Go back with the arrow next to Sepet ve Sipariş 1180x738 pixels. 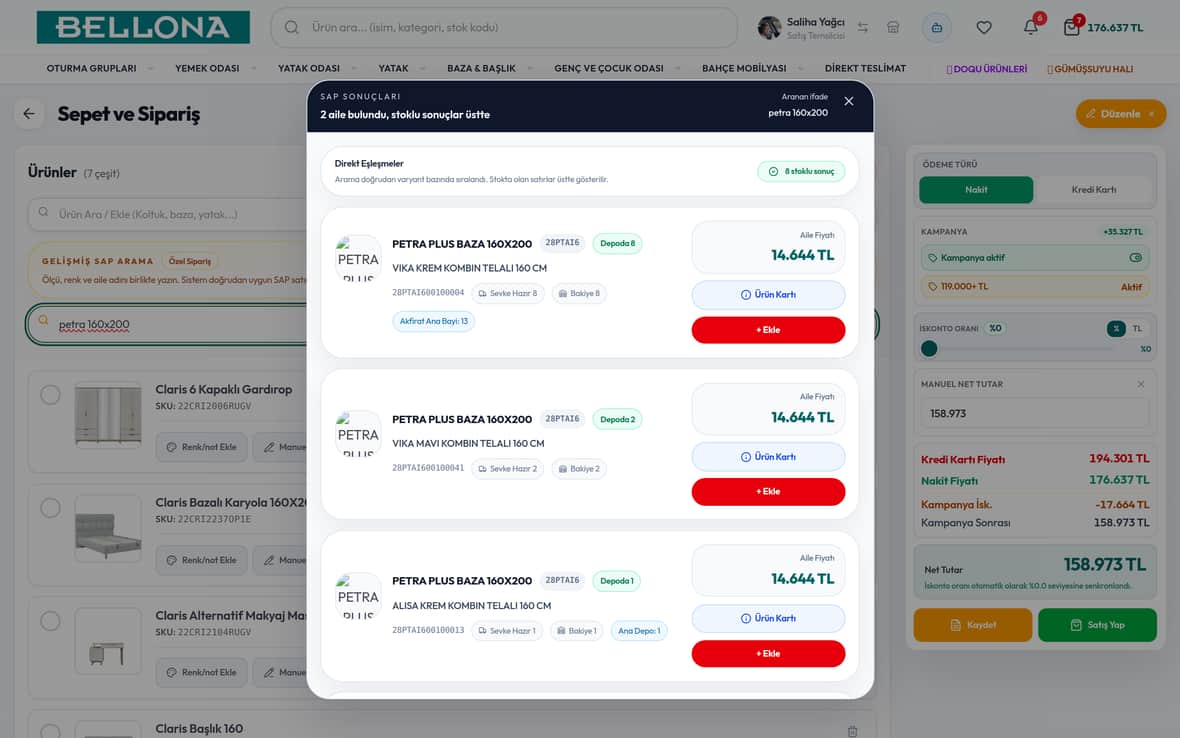(x=29, y=114)
